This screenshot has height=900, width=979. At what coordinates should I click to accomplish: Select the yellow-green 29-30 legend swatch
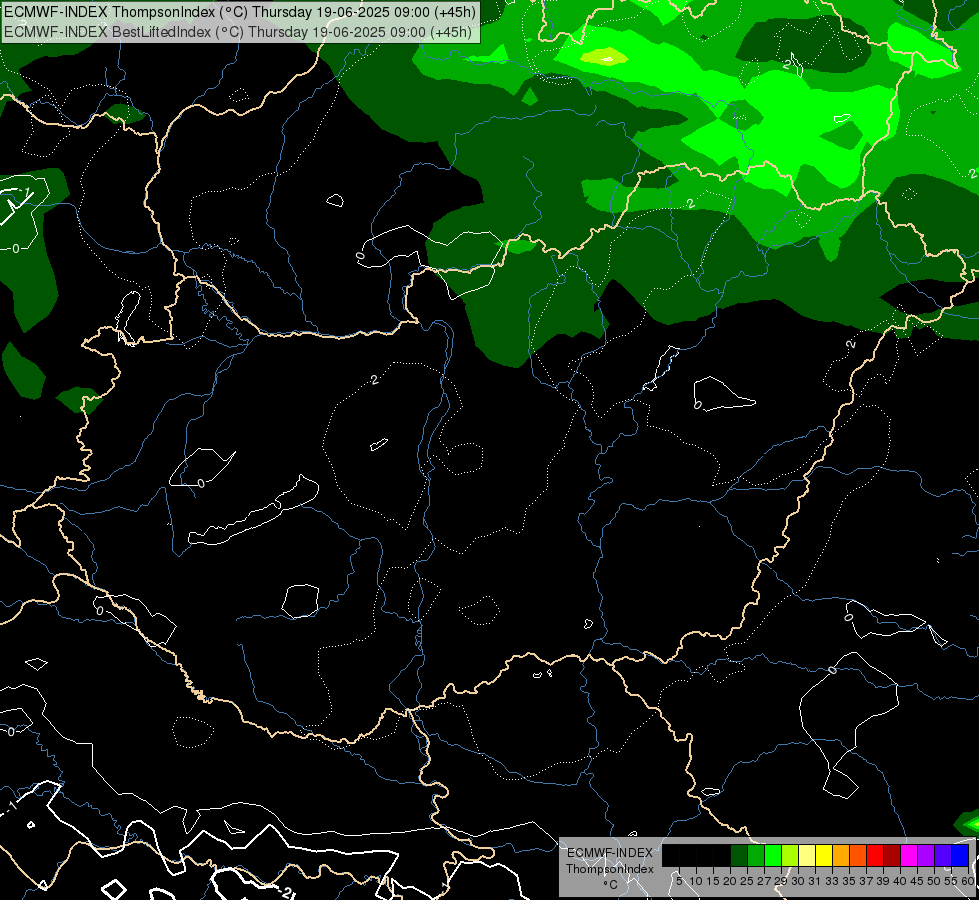pos(790,855)
